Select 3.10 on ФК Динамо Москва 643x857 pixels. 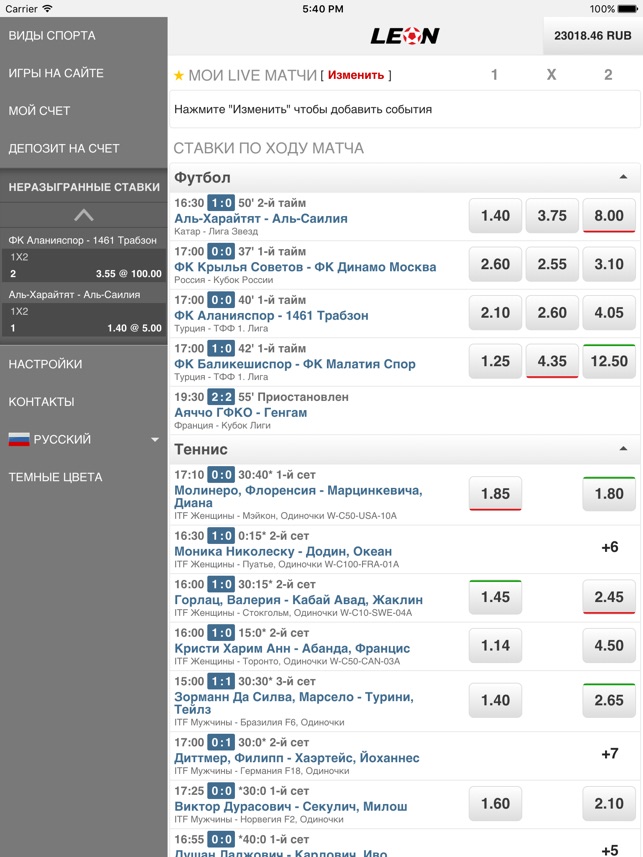click(609, 264)
